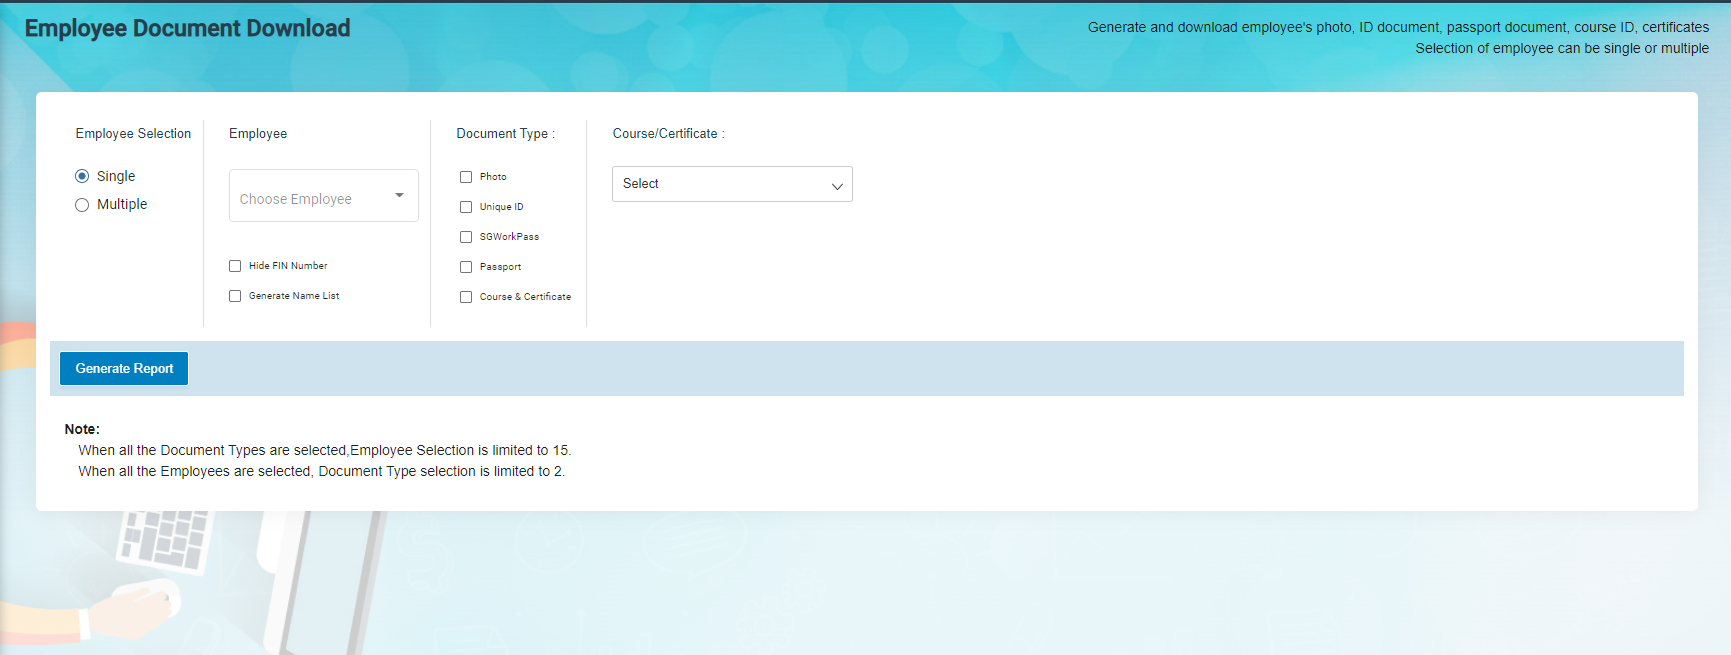Click the Employee Selection column label

pyautogui.click(x=133, y=133)
